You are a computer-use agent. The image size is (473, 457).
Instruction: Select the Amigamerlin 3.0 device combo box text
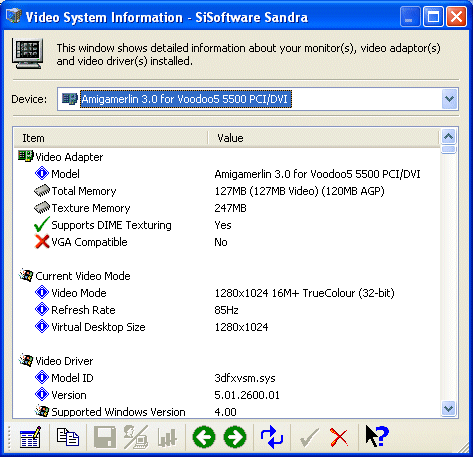point(186,99)
